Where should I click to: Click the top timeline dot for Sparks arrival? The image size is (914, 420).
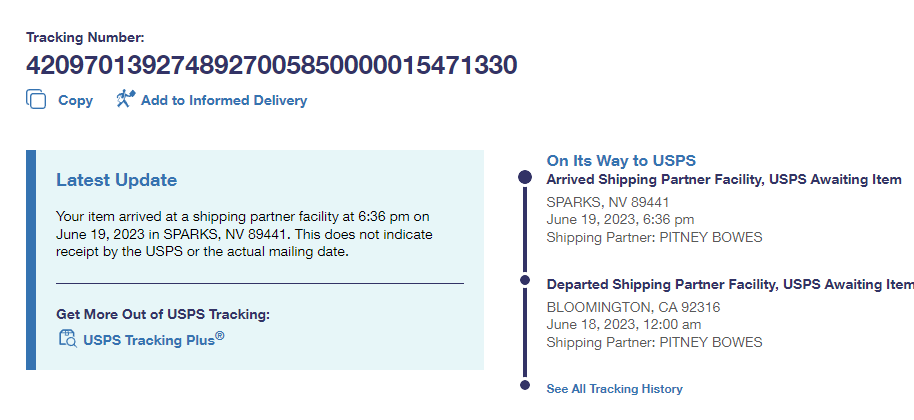click(x=524, y=177)
